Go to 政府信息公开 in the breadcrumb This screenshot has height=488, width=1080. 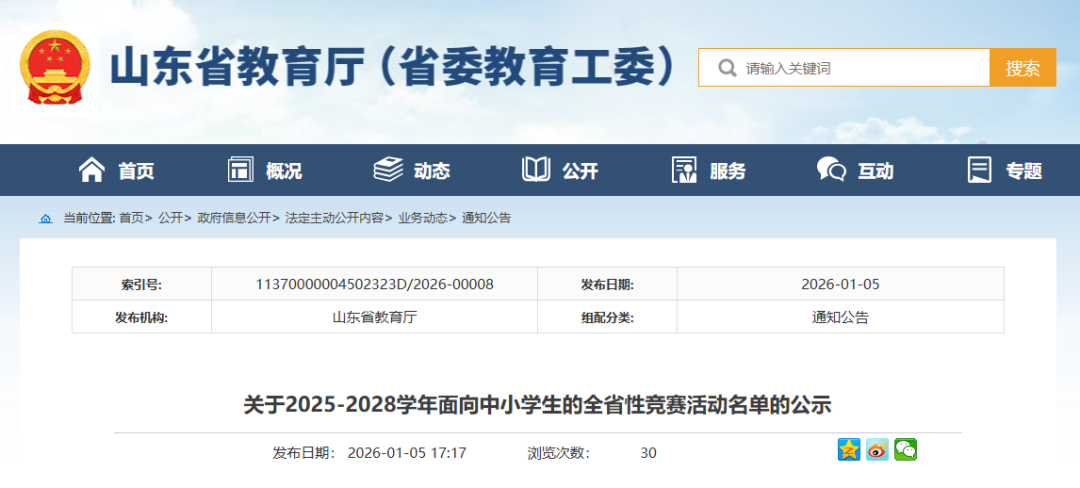(234, 218)
